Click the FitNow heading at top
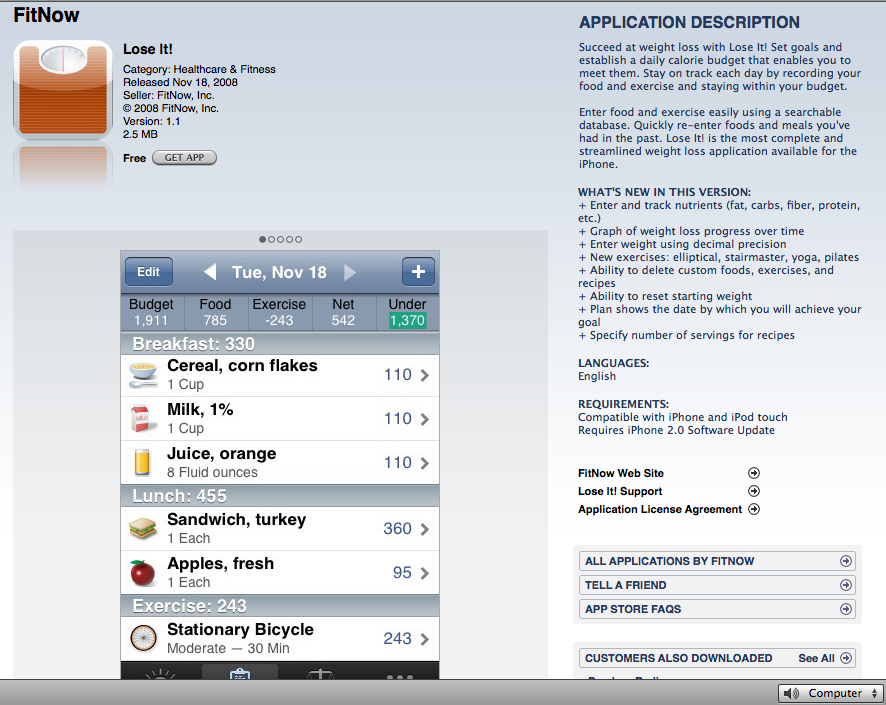Viewport: 886px width, 705px height. point(46,15)
